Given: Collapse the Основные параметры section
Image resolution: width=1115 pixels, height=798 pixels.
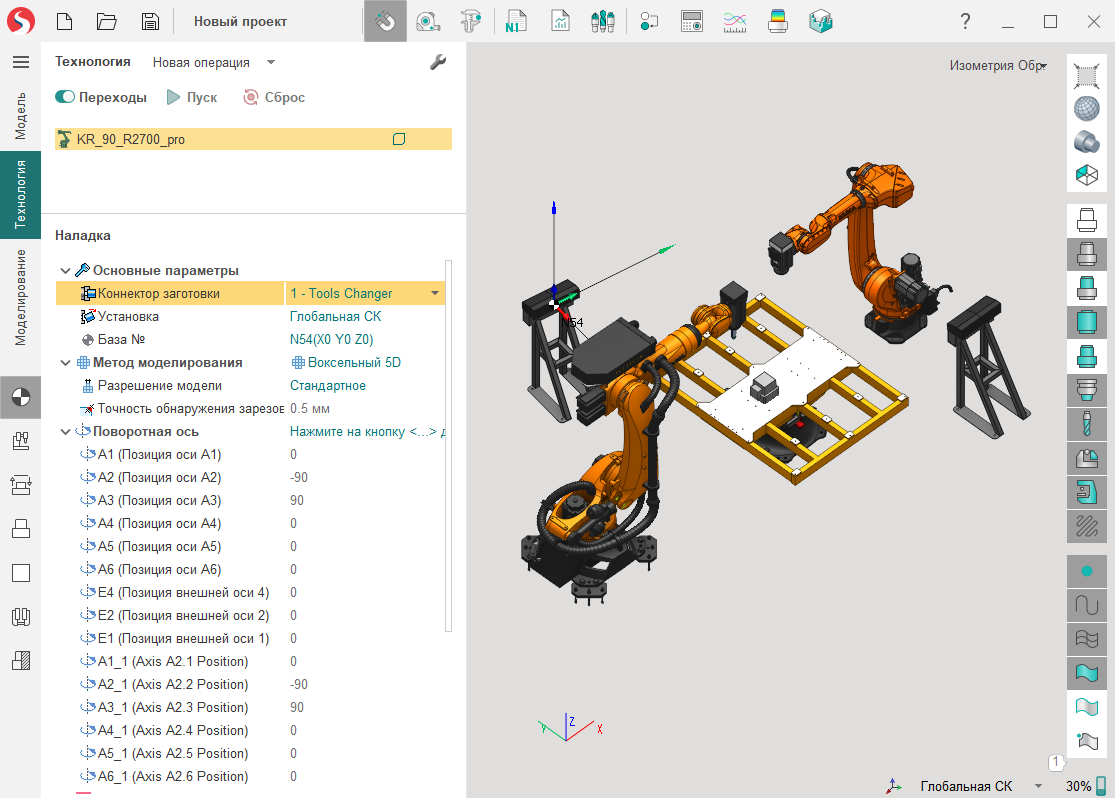Looking at the screenshot, I should pos(66,271).
